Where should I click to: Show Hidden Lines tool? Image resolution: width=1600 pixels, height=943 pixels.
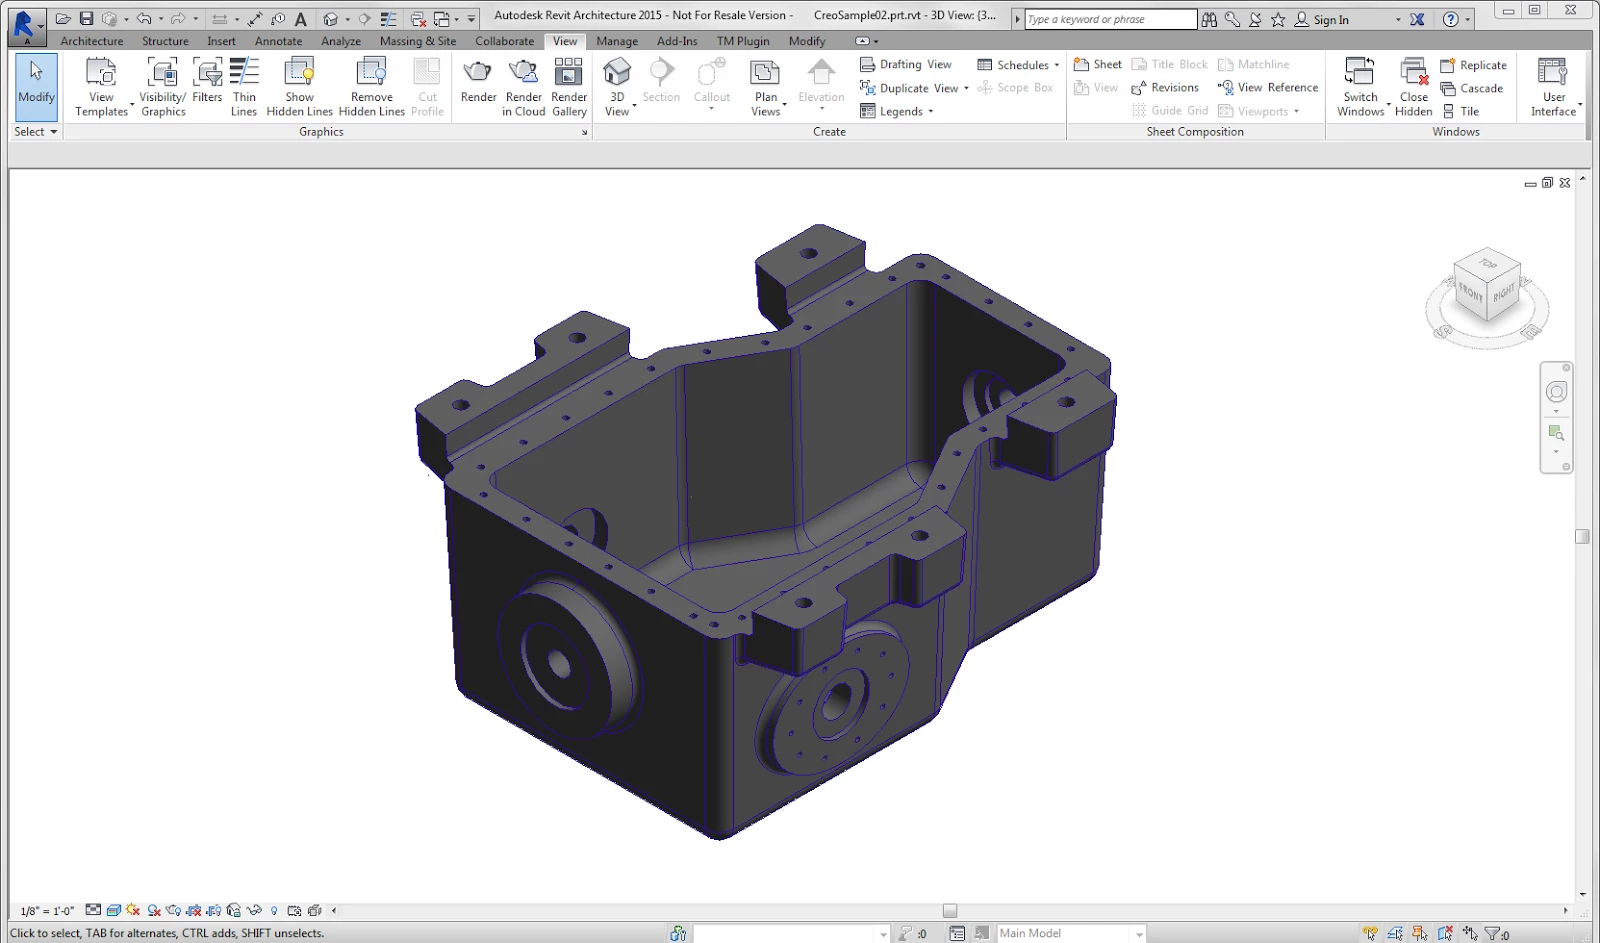299,87
